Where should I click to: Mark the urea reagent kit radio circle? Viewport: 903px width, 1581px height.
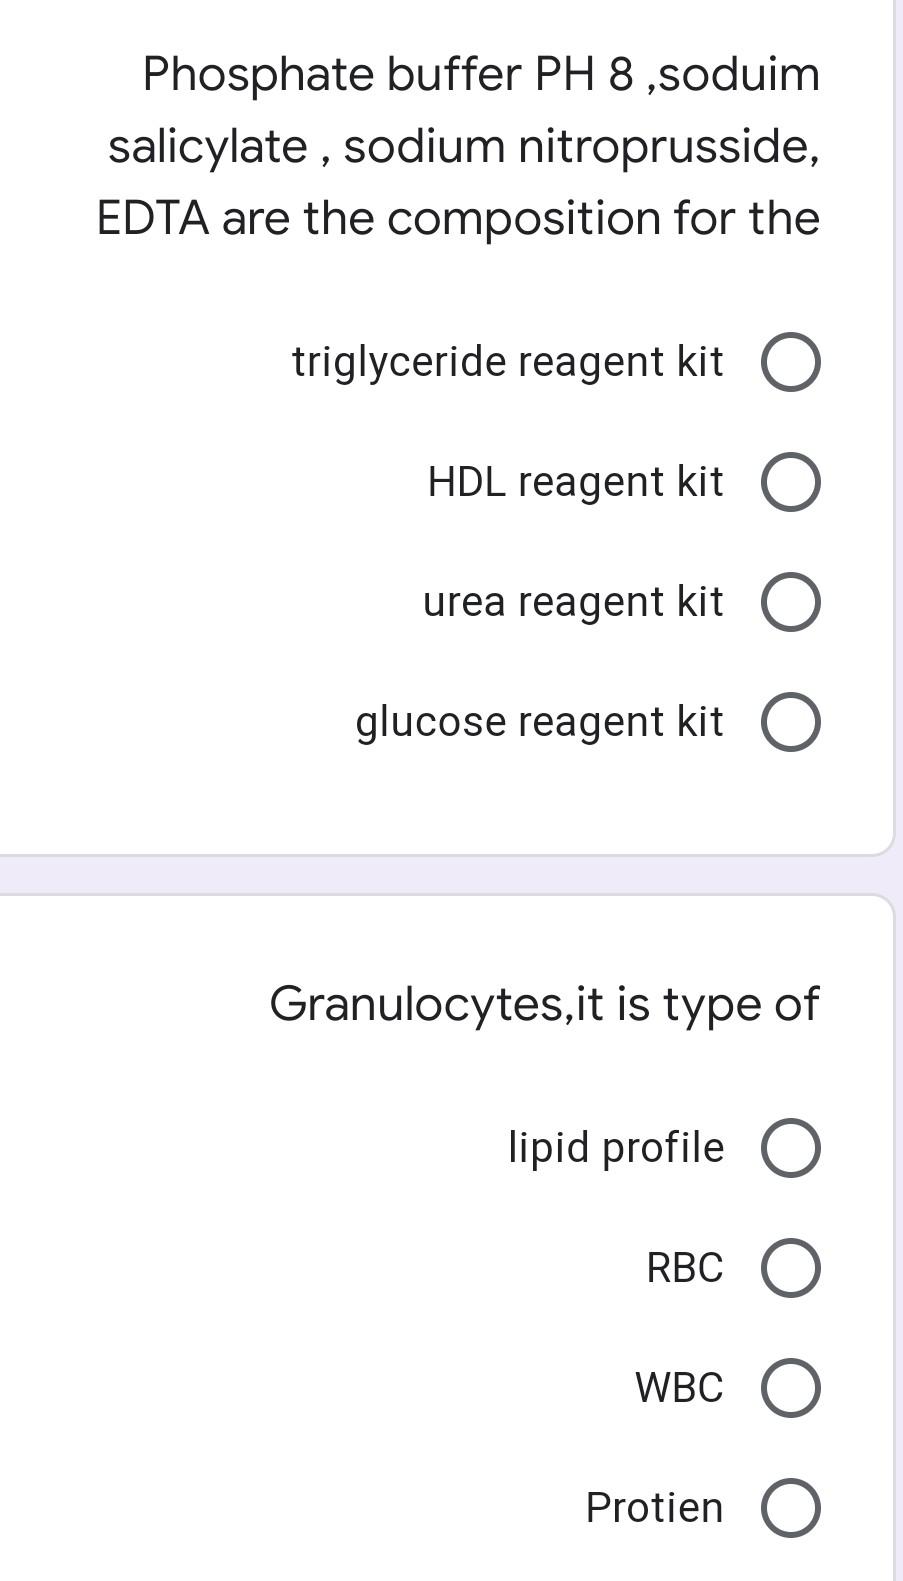point(791,603)
